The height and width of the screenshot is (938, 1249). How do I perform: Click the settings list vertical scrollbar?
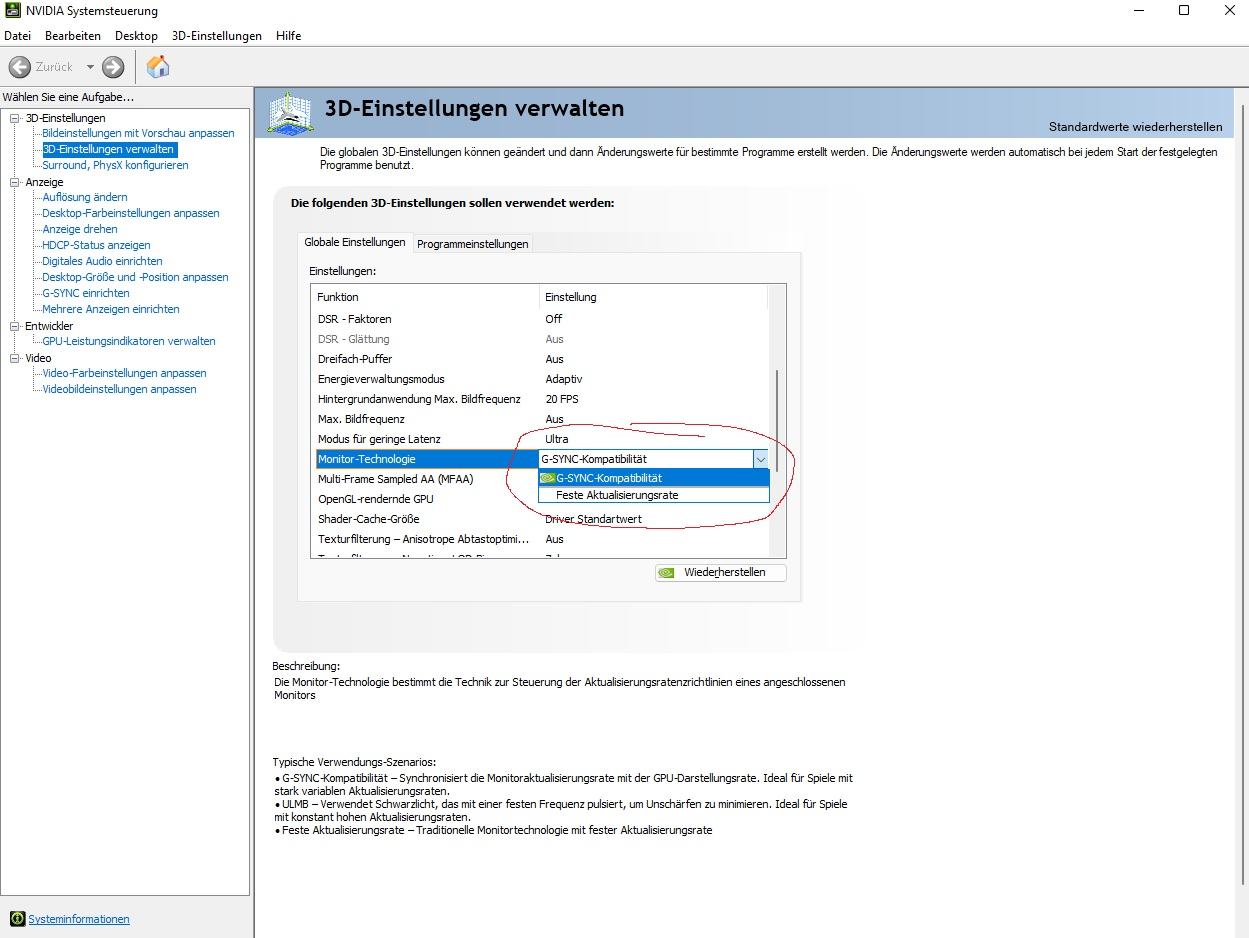[777, 420]
